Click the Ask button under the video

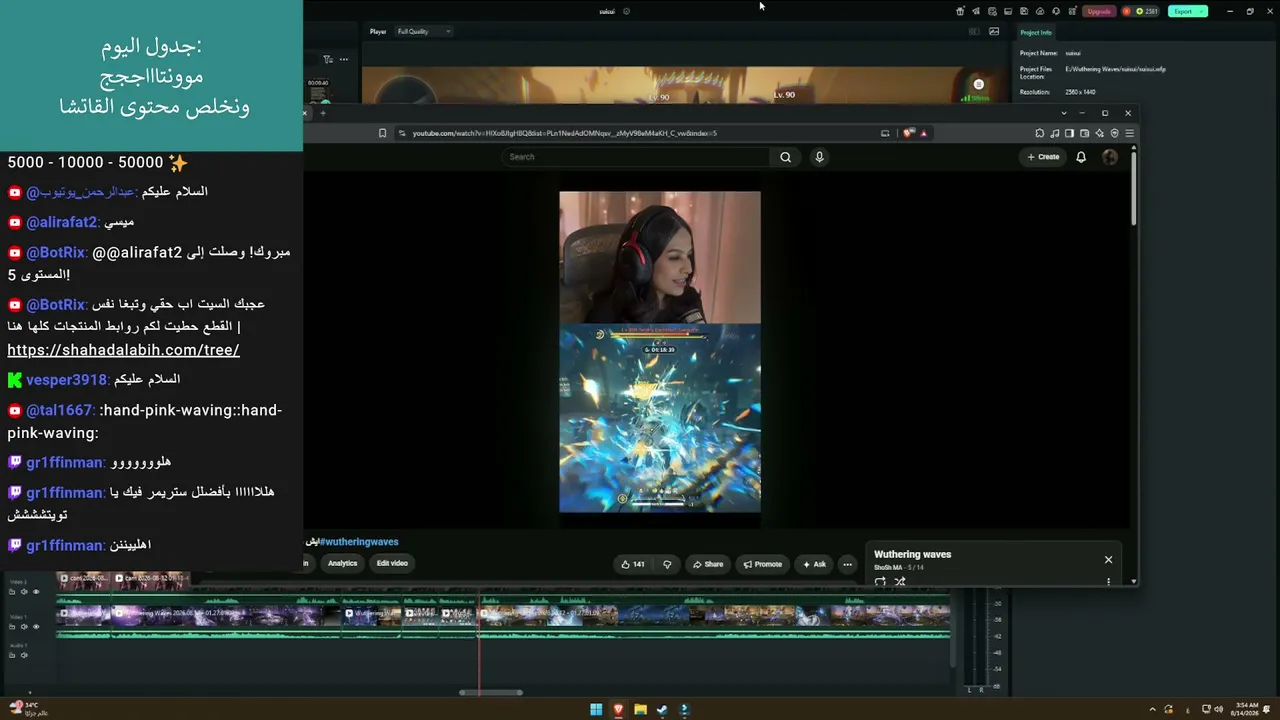pos(814,564)
